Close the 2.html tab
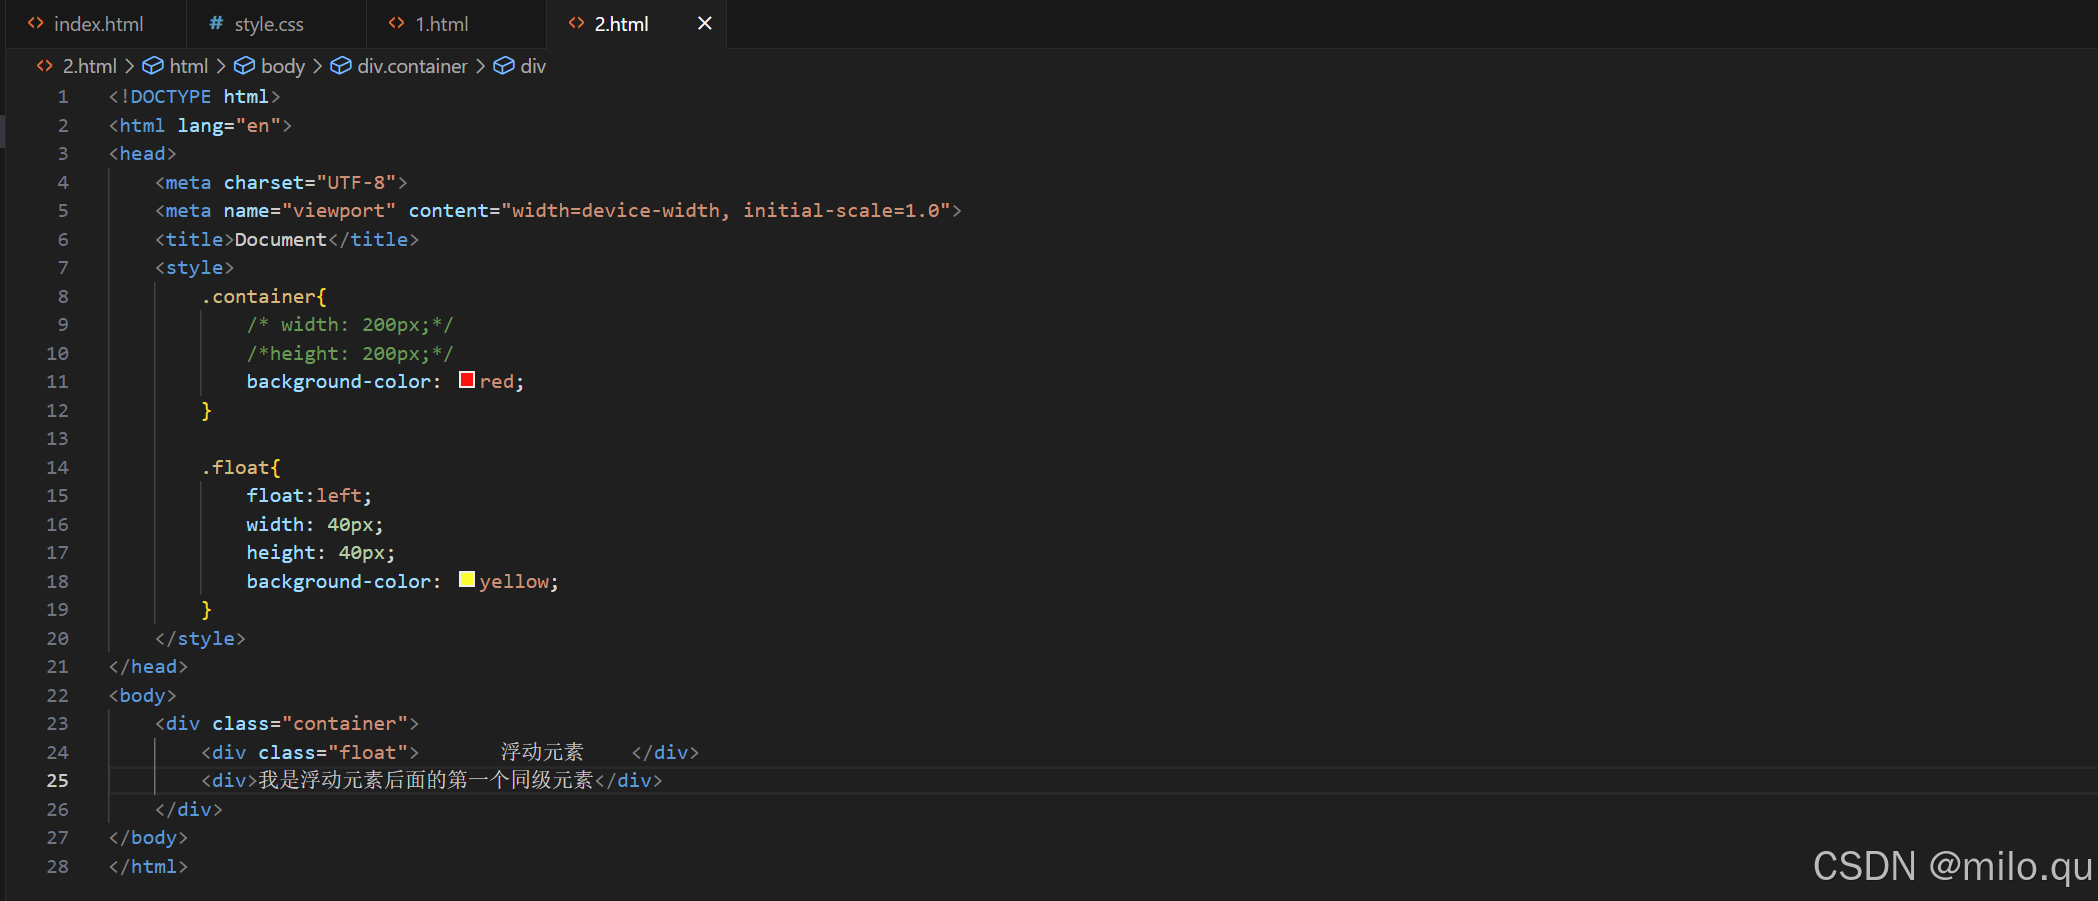 pyautogui.click(x=705, y=23)
